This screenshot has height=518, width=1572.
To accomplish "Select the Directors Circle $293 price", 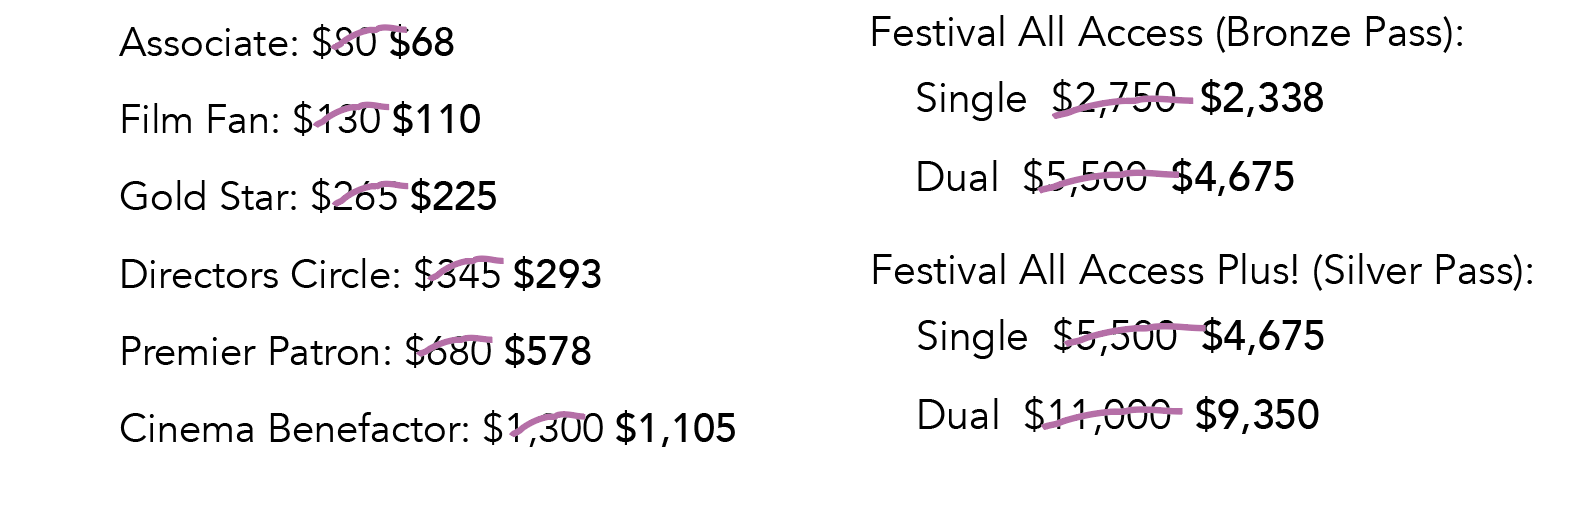I will coord(557,274).
